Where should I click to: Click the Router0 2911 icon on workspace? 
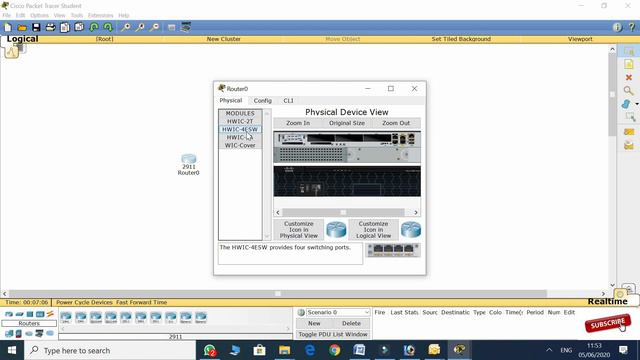(x=189, y=159)
